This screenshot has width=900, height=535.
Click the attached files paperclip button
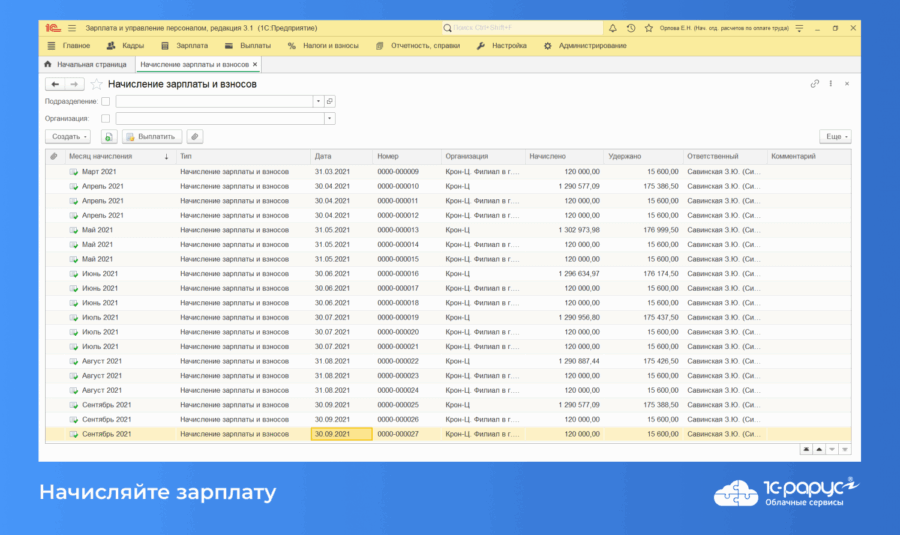[x=195, y=136]
